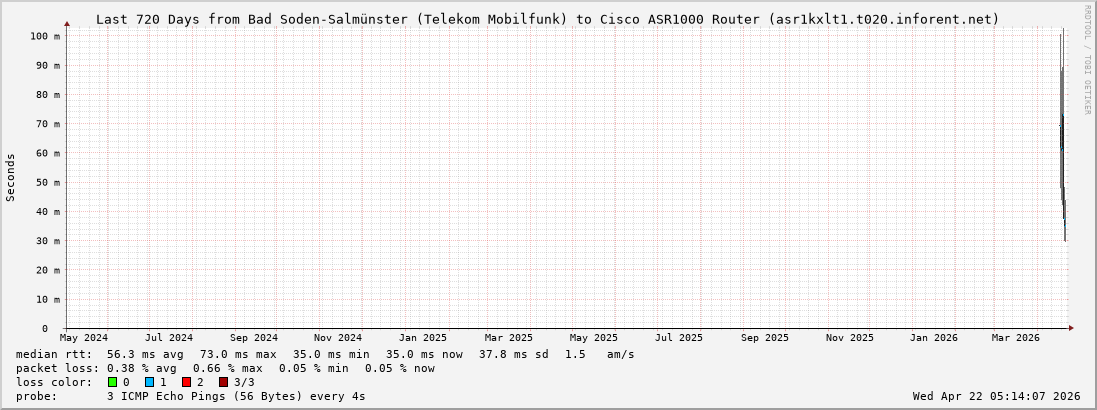Image resolution: width=1097 pixels, height=410 pixels.
Task: Click the 'Mar 2026' x-axis label
Action: pos(1015,338)
